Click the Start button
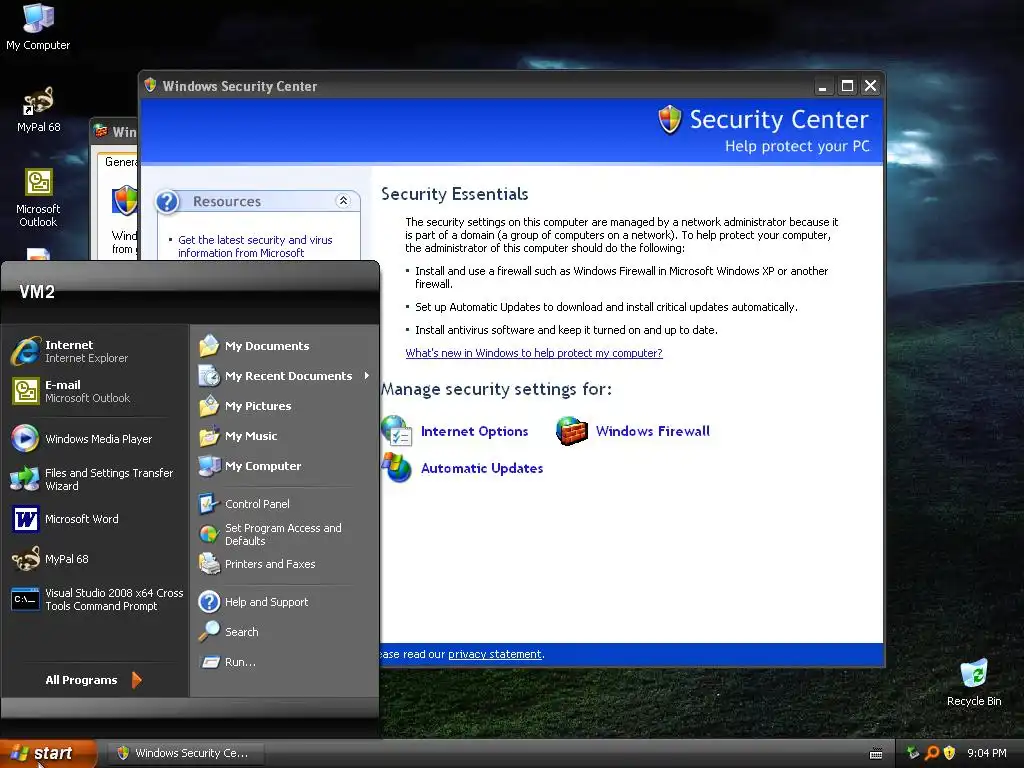1024x768 pixels. pyautogui.click(x=47, y=753)
